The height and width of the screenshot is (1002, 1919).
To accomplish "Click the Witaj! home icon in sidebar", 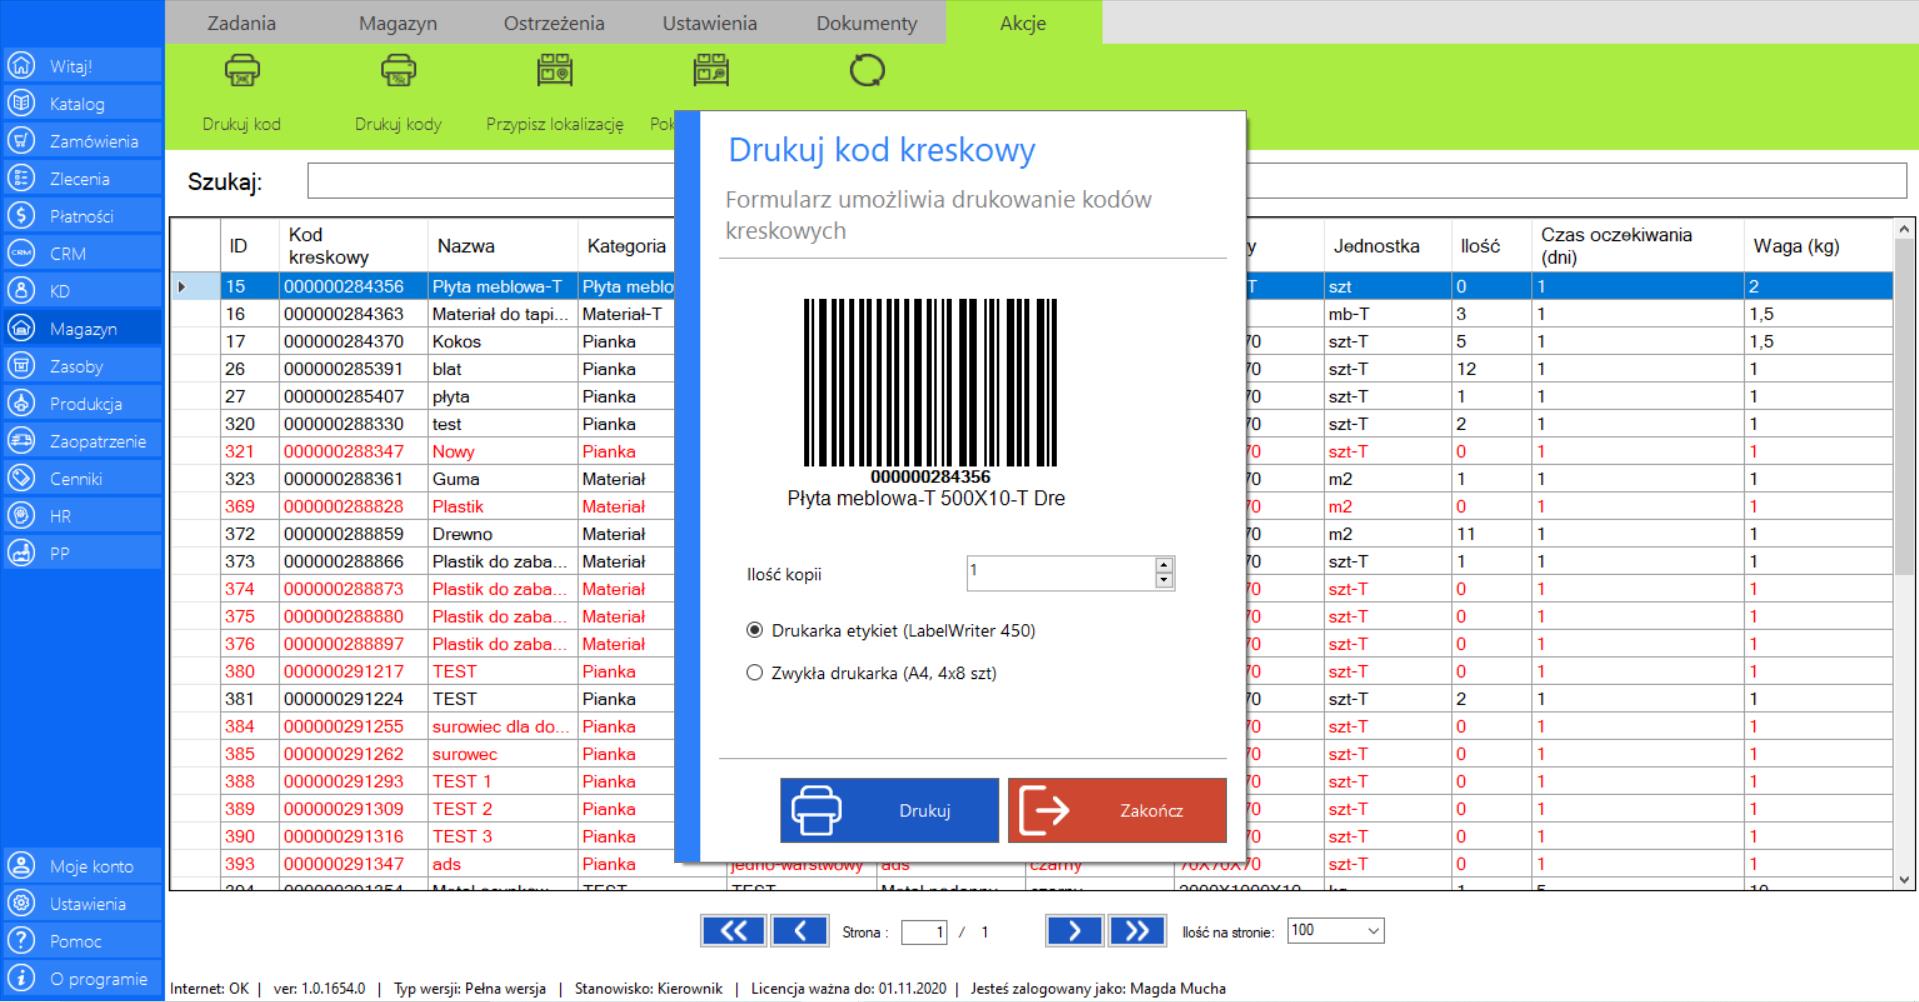I will 21,66.
